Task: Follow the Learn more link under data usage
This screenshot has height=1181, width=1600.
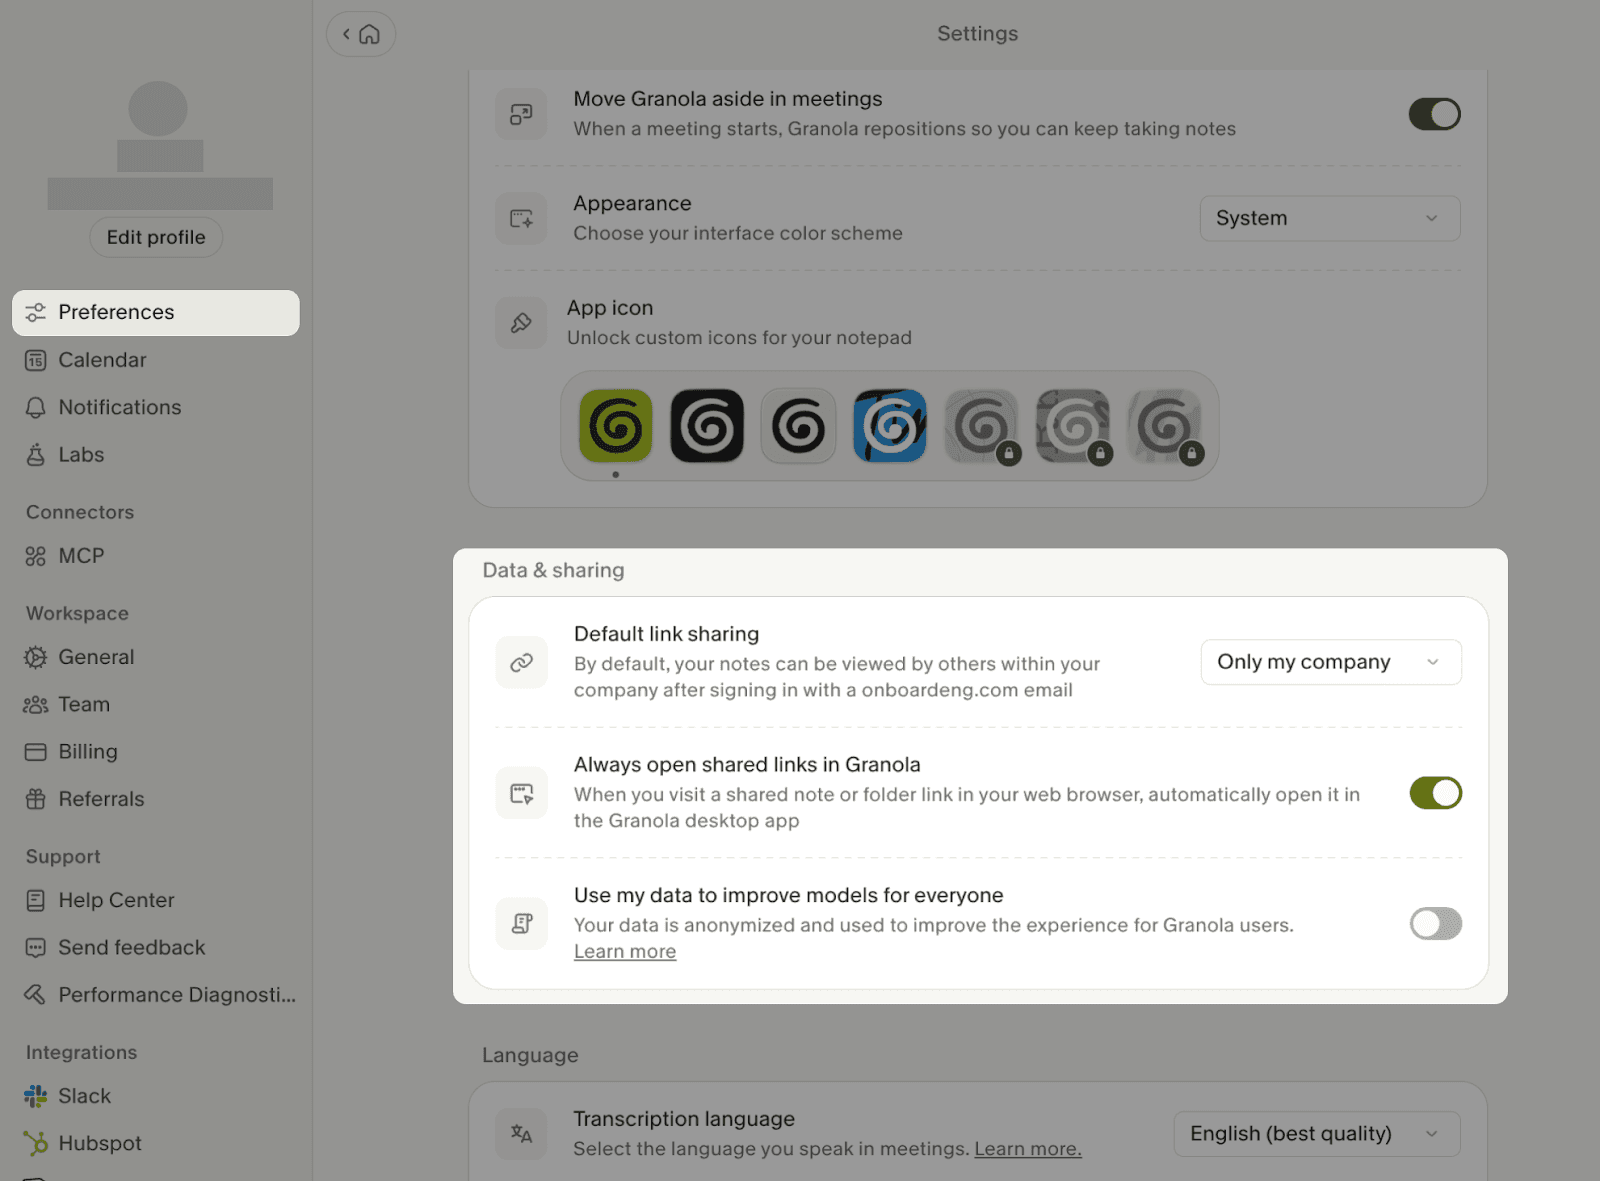Action: (625, 952)
